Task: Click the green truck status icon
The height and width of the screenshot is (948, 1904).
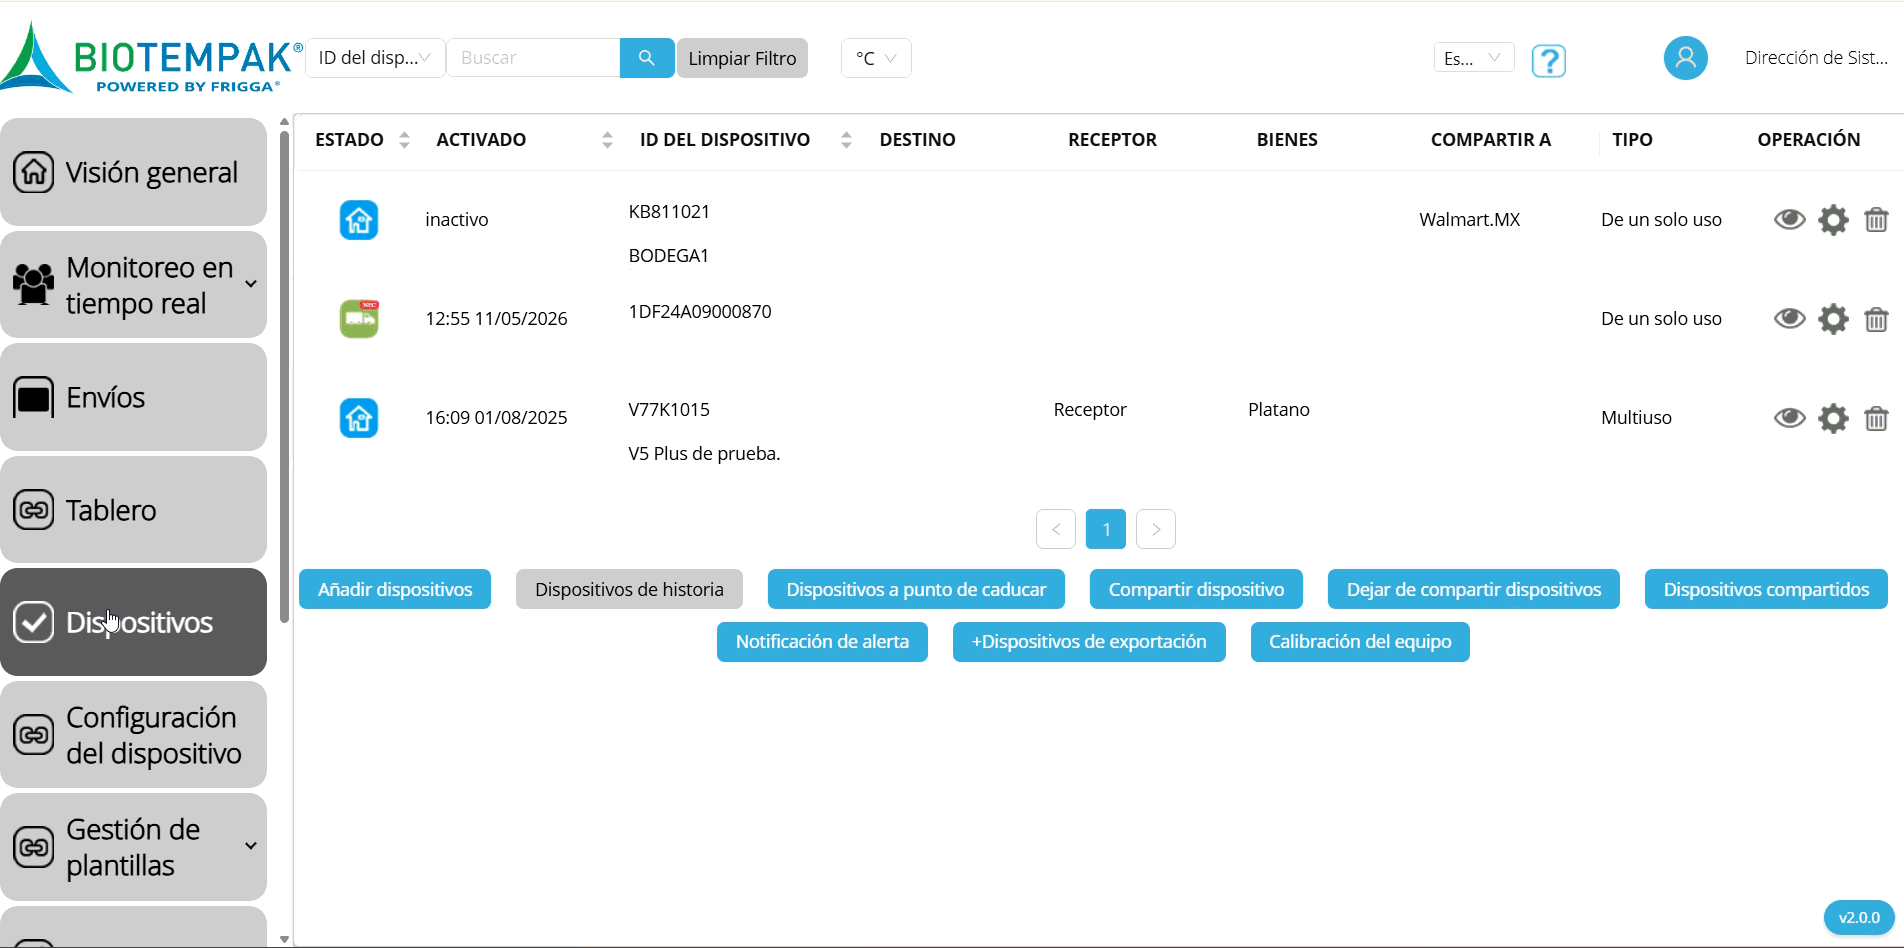Action: (359, 318)
